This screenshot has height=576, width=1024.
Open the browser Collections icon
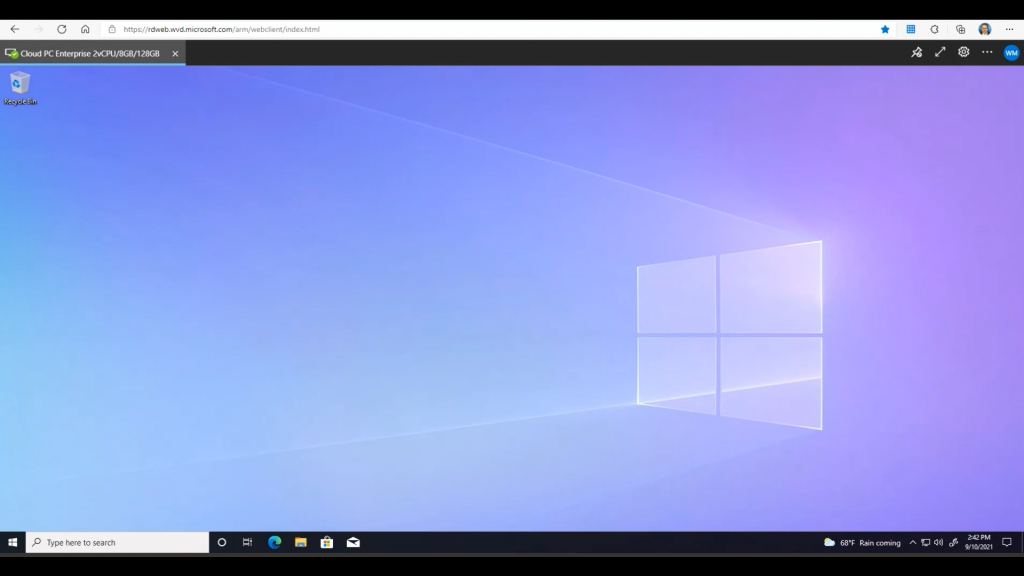pos(960,29)
